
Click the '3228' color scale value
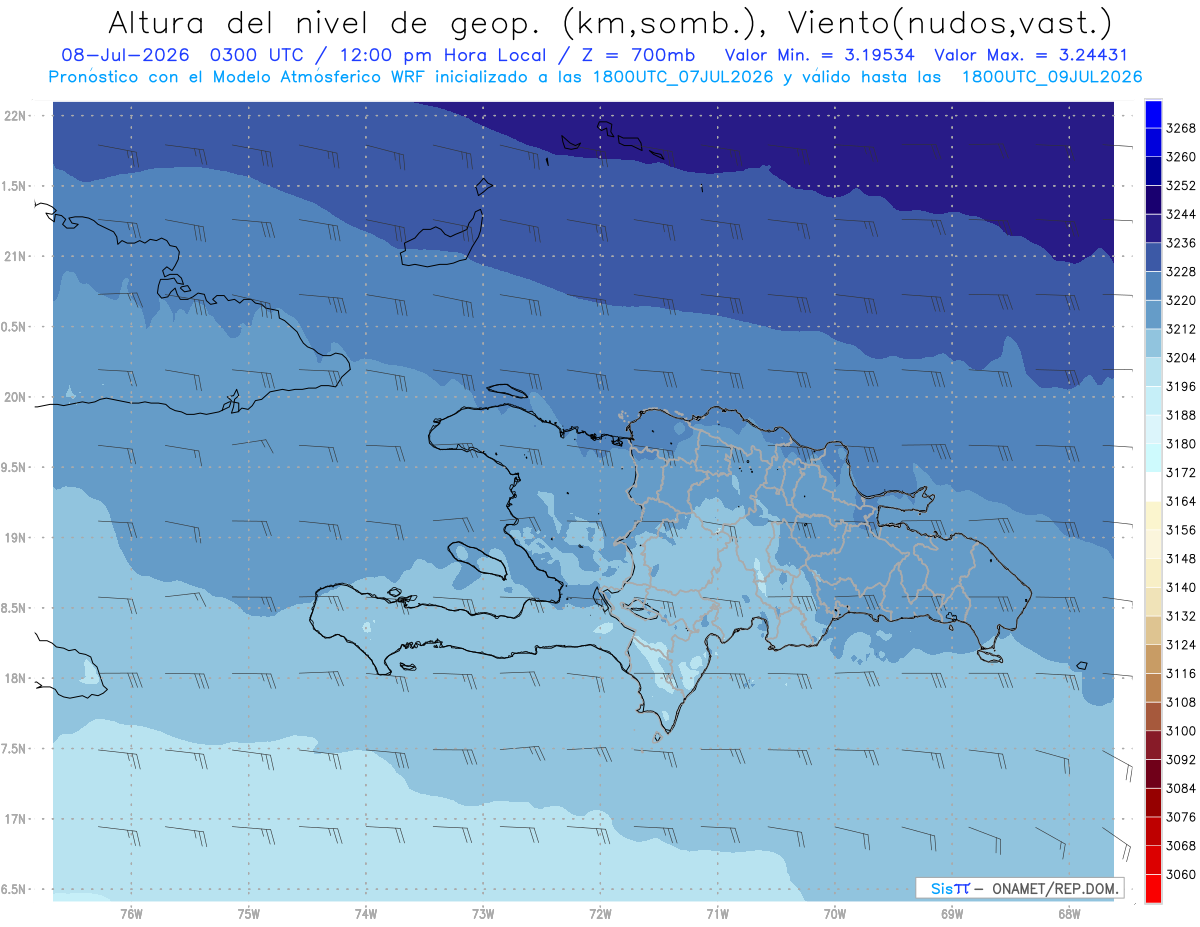tap(1181, 272)
